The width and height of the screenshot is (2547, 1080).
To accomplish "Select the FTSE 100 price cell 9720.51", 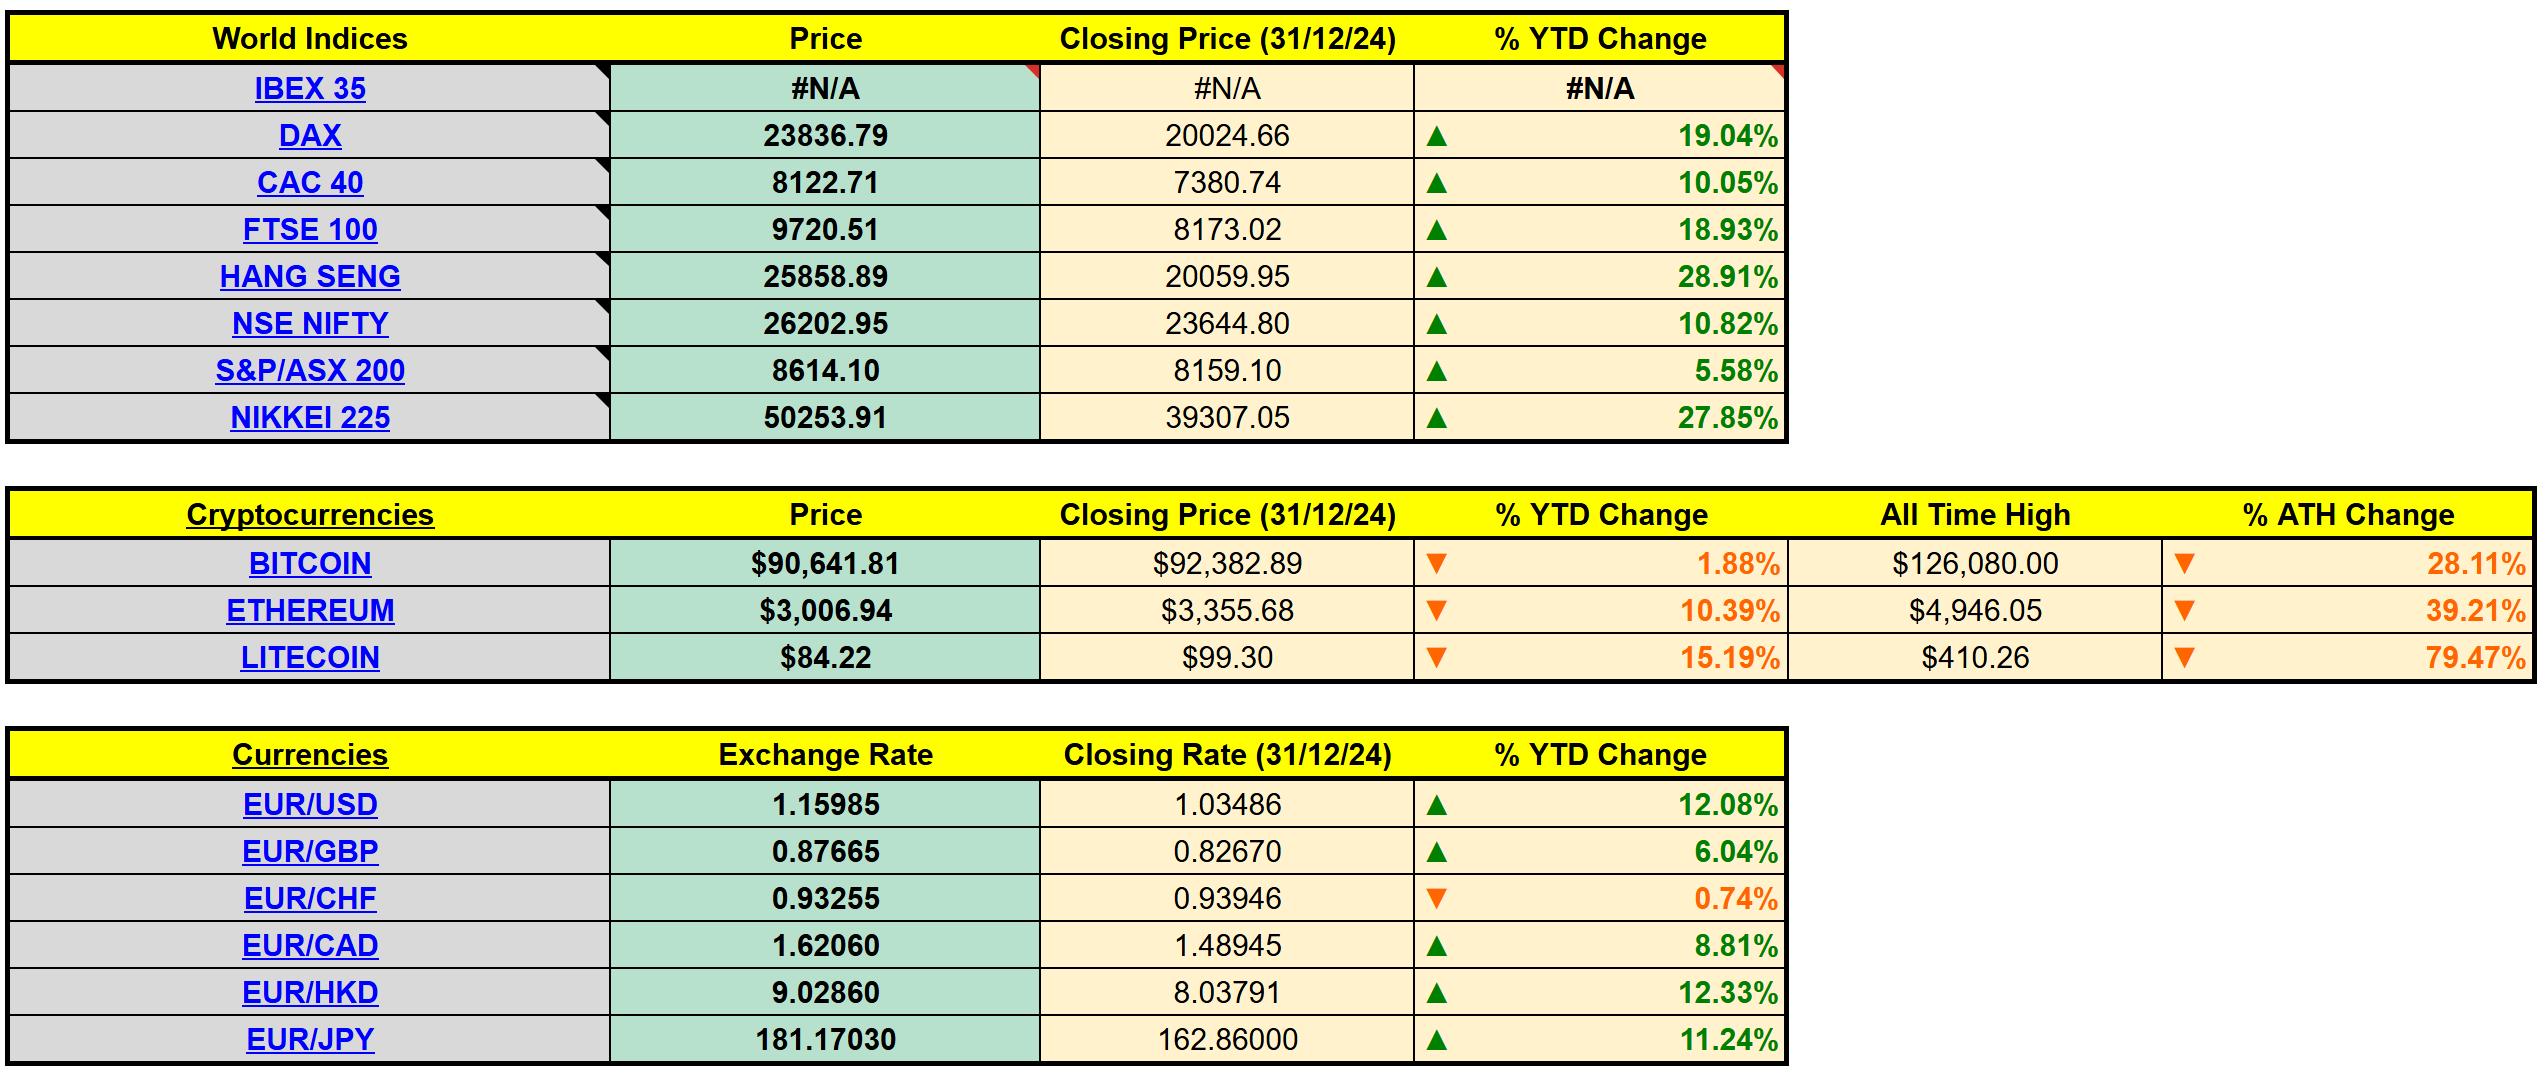I will point(825,230).
